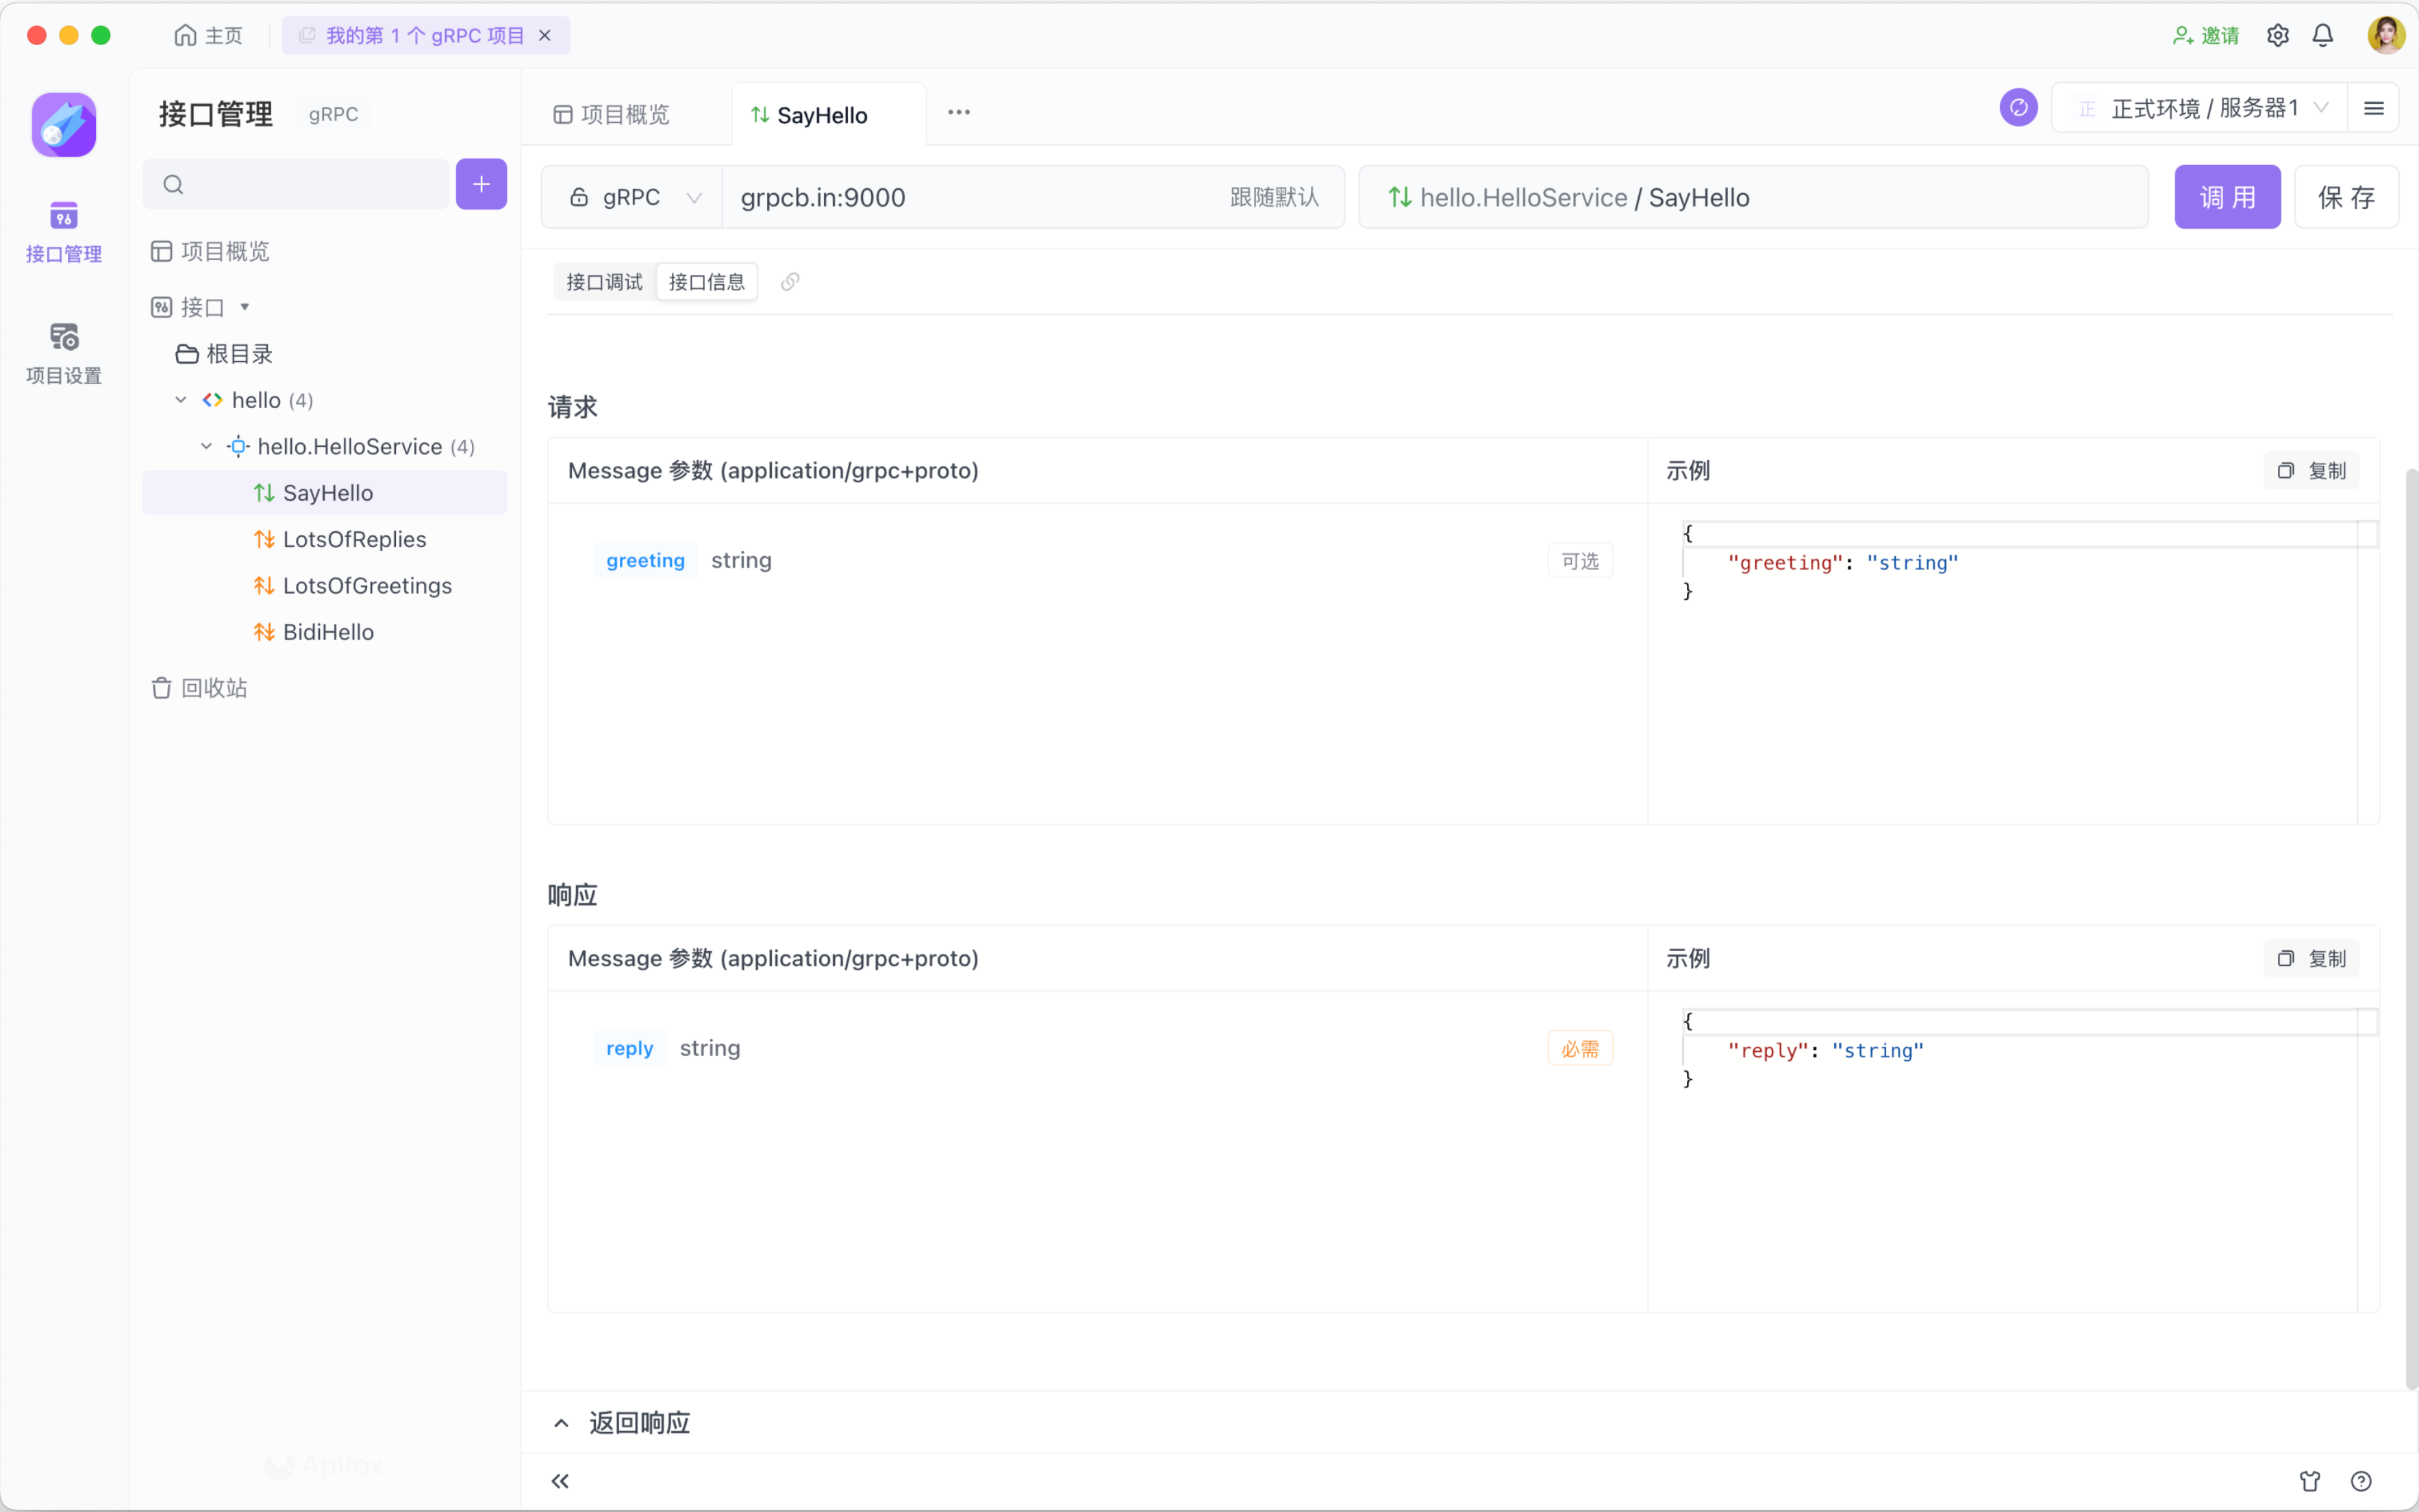Click the purple plus add button
Image resolution: width=2419 pixels, height=1512 pixels.
coord(481,184)
